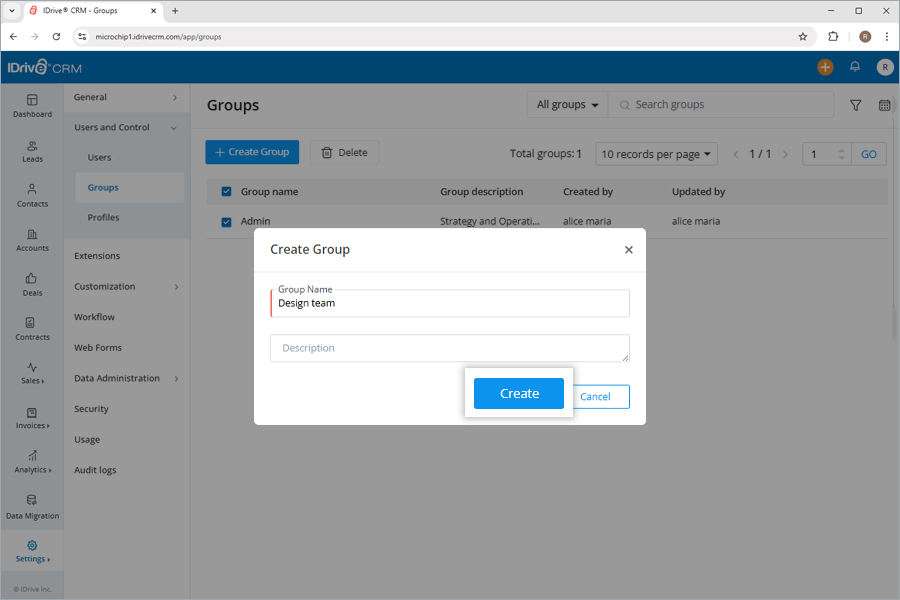Open the filter icon on the Groups page
The image size is (900, 600).
click(855, 104)
